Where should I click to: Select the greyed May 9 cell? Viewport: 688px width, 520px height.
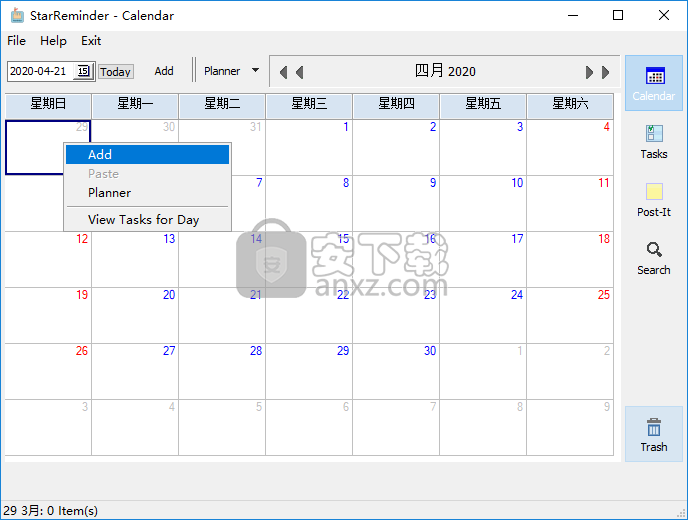[570, 427]
